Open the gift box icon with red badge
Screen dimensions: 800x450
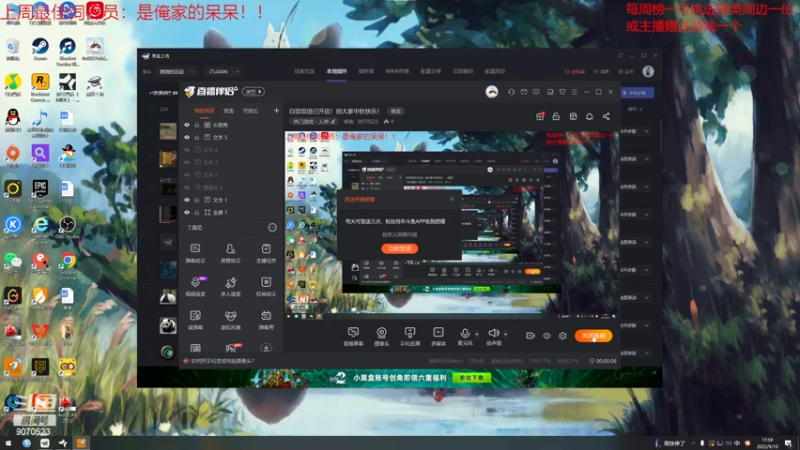(x=540, y=116)
